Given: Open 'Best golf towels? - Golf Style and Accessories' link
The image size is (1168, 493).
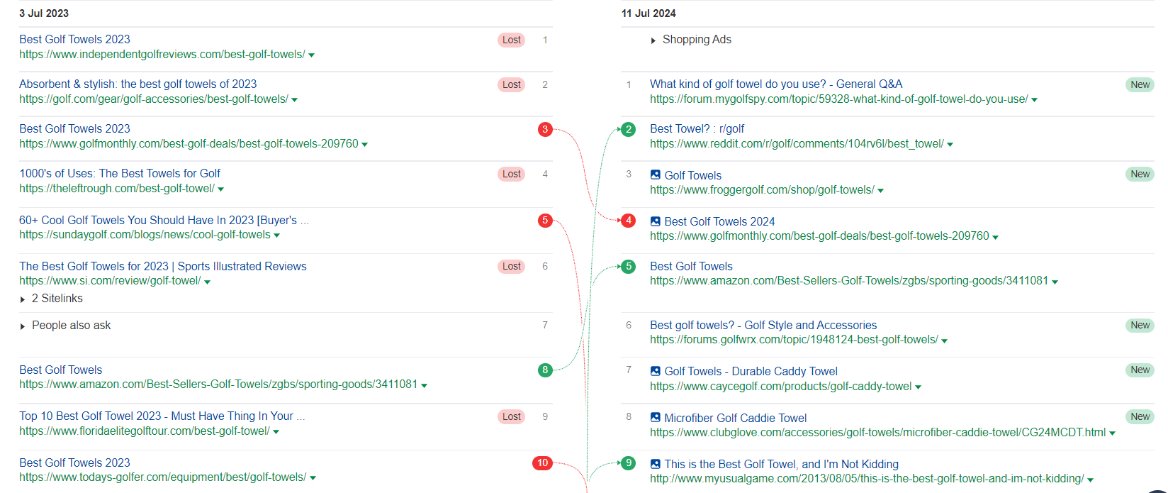Looking at the screenshot, I should pyautogui.click(x=764, y=325).
